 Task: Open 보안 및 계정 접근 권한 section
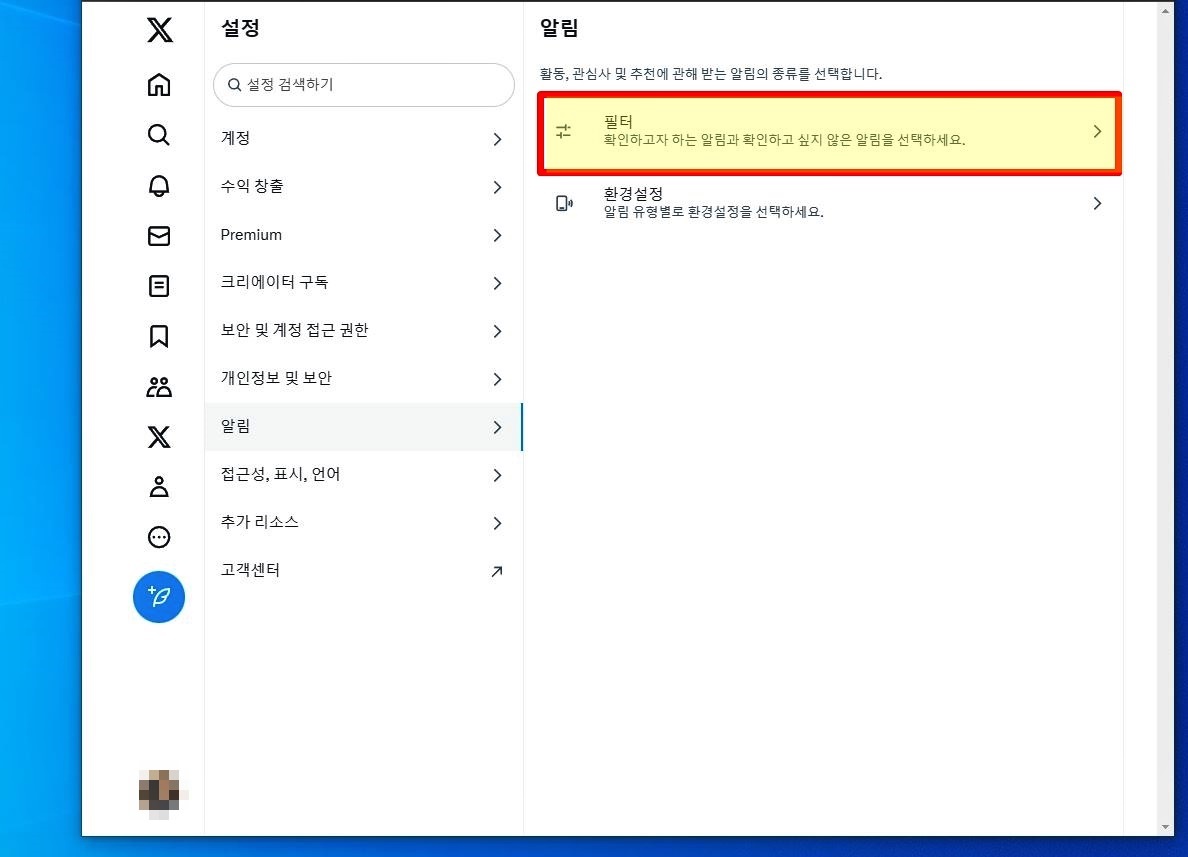tap(363, 331)
